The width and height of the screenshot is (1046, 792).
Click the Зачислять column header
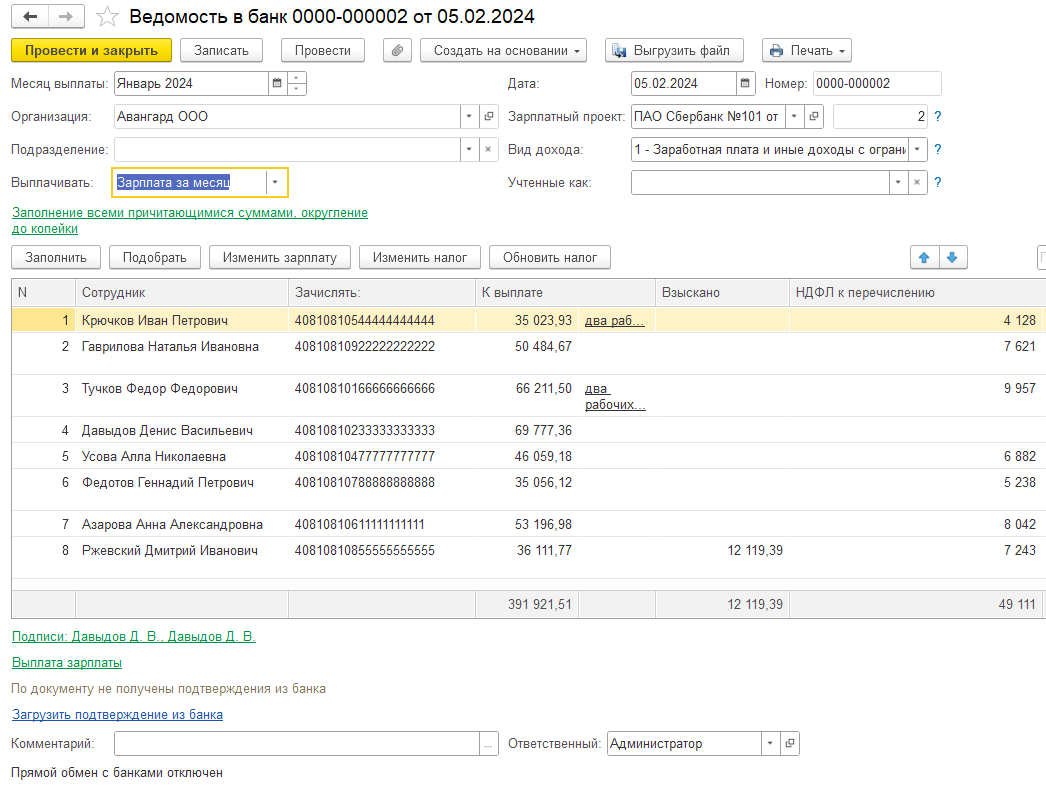382,293
